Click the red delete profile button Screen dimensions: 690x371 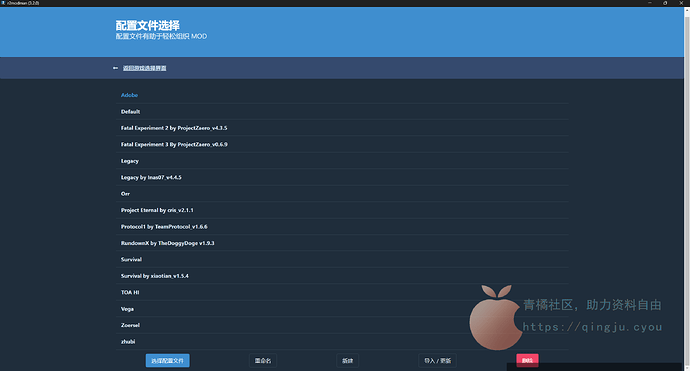pyautogui.click(x=527, y=360)
